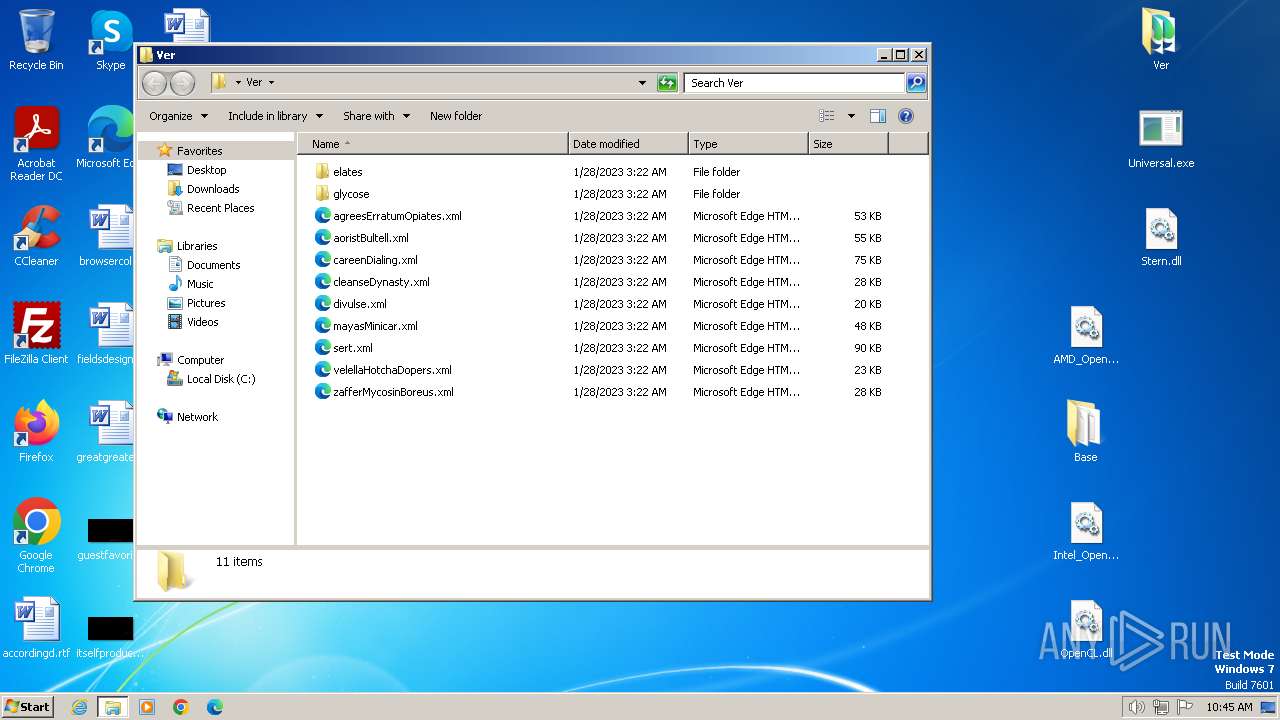Open the Share with dropdown
The image size is (1280, 720).
point(376,116)
